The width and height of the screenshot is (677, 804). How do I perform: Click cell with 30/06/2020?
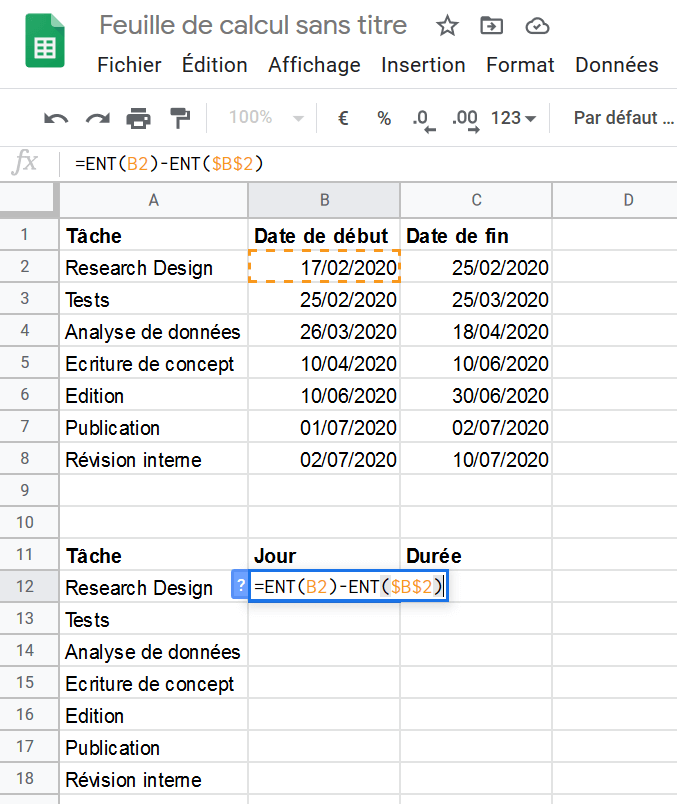click(x=476, y=395)
